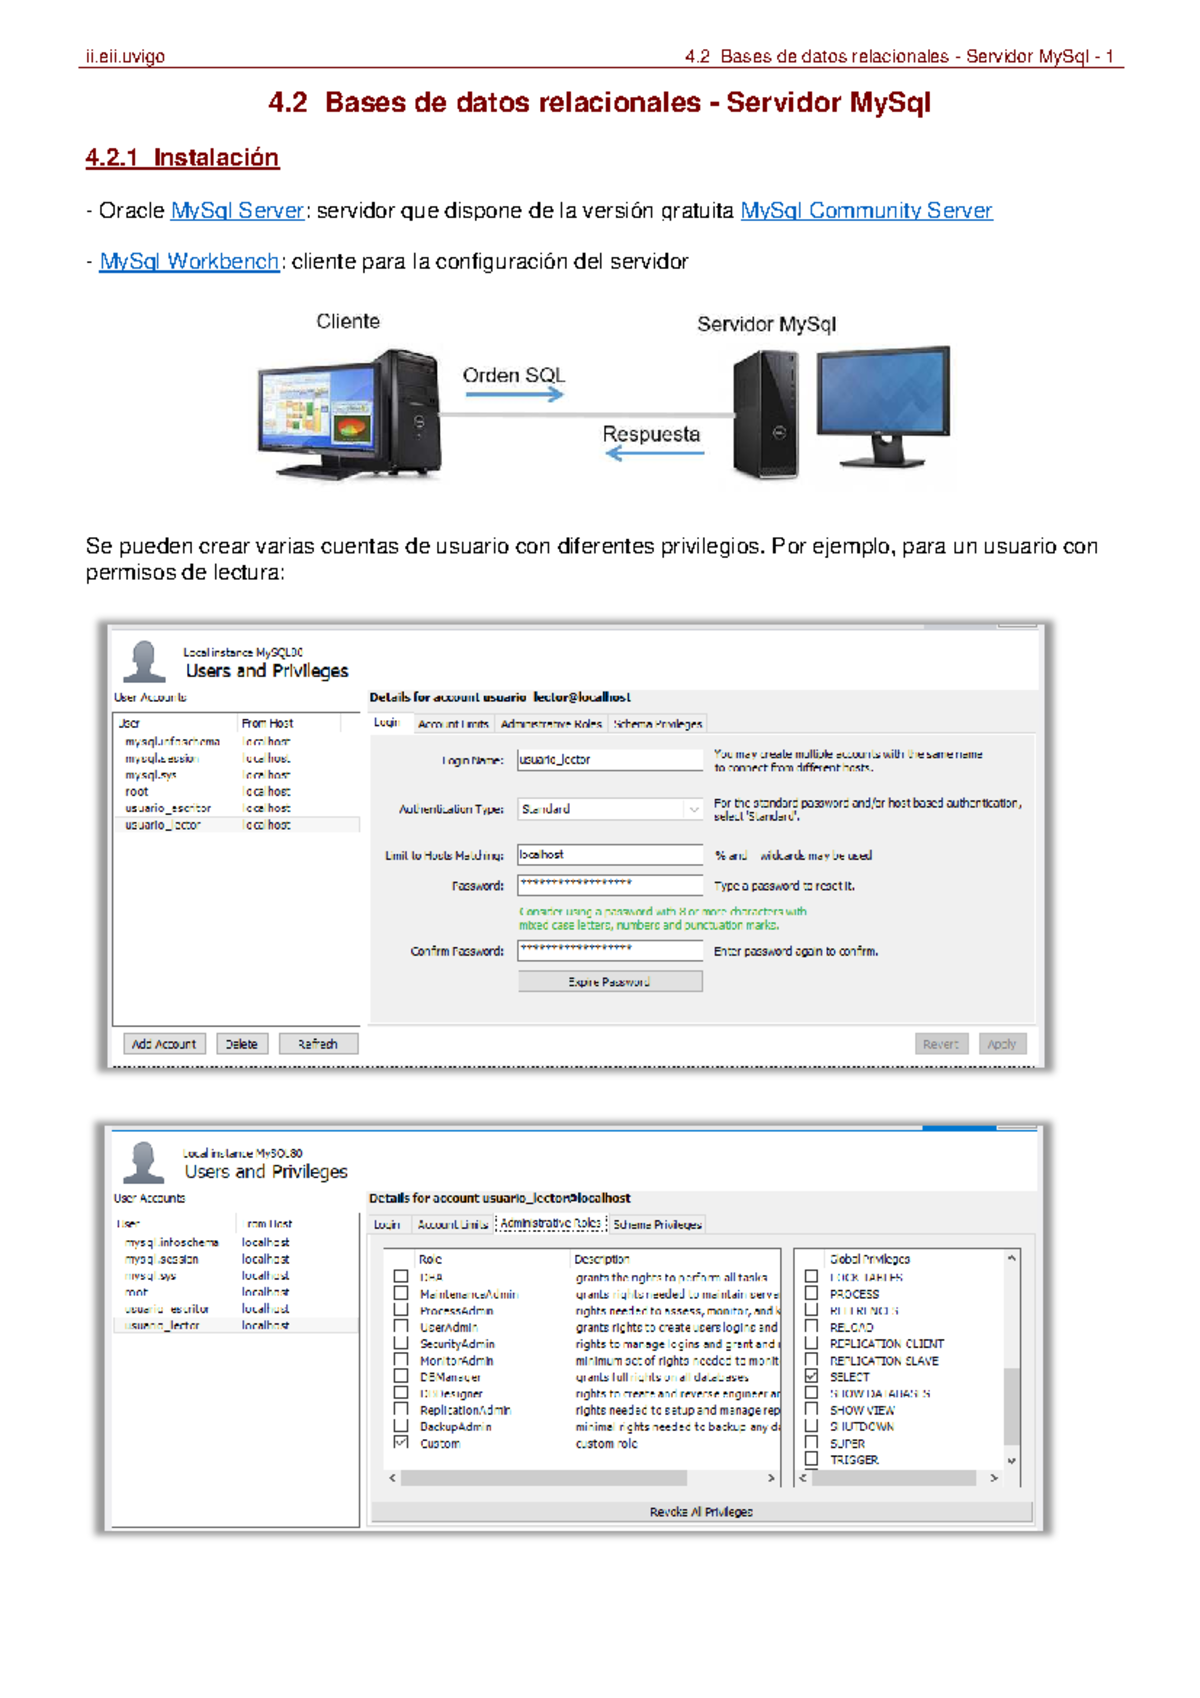Click the Revoke All Privileges button
This screenshot has height=1698, width=1200.
click(701, 1511)
